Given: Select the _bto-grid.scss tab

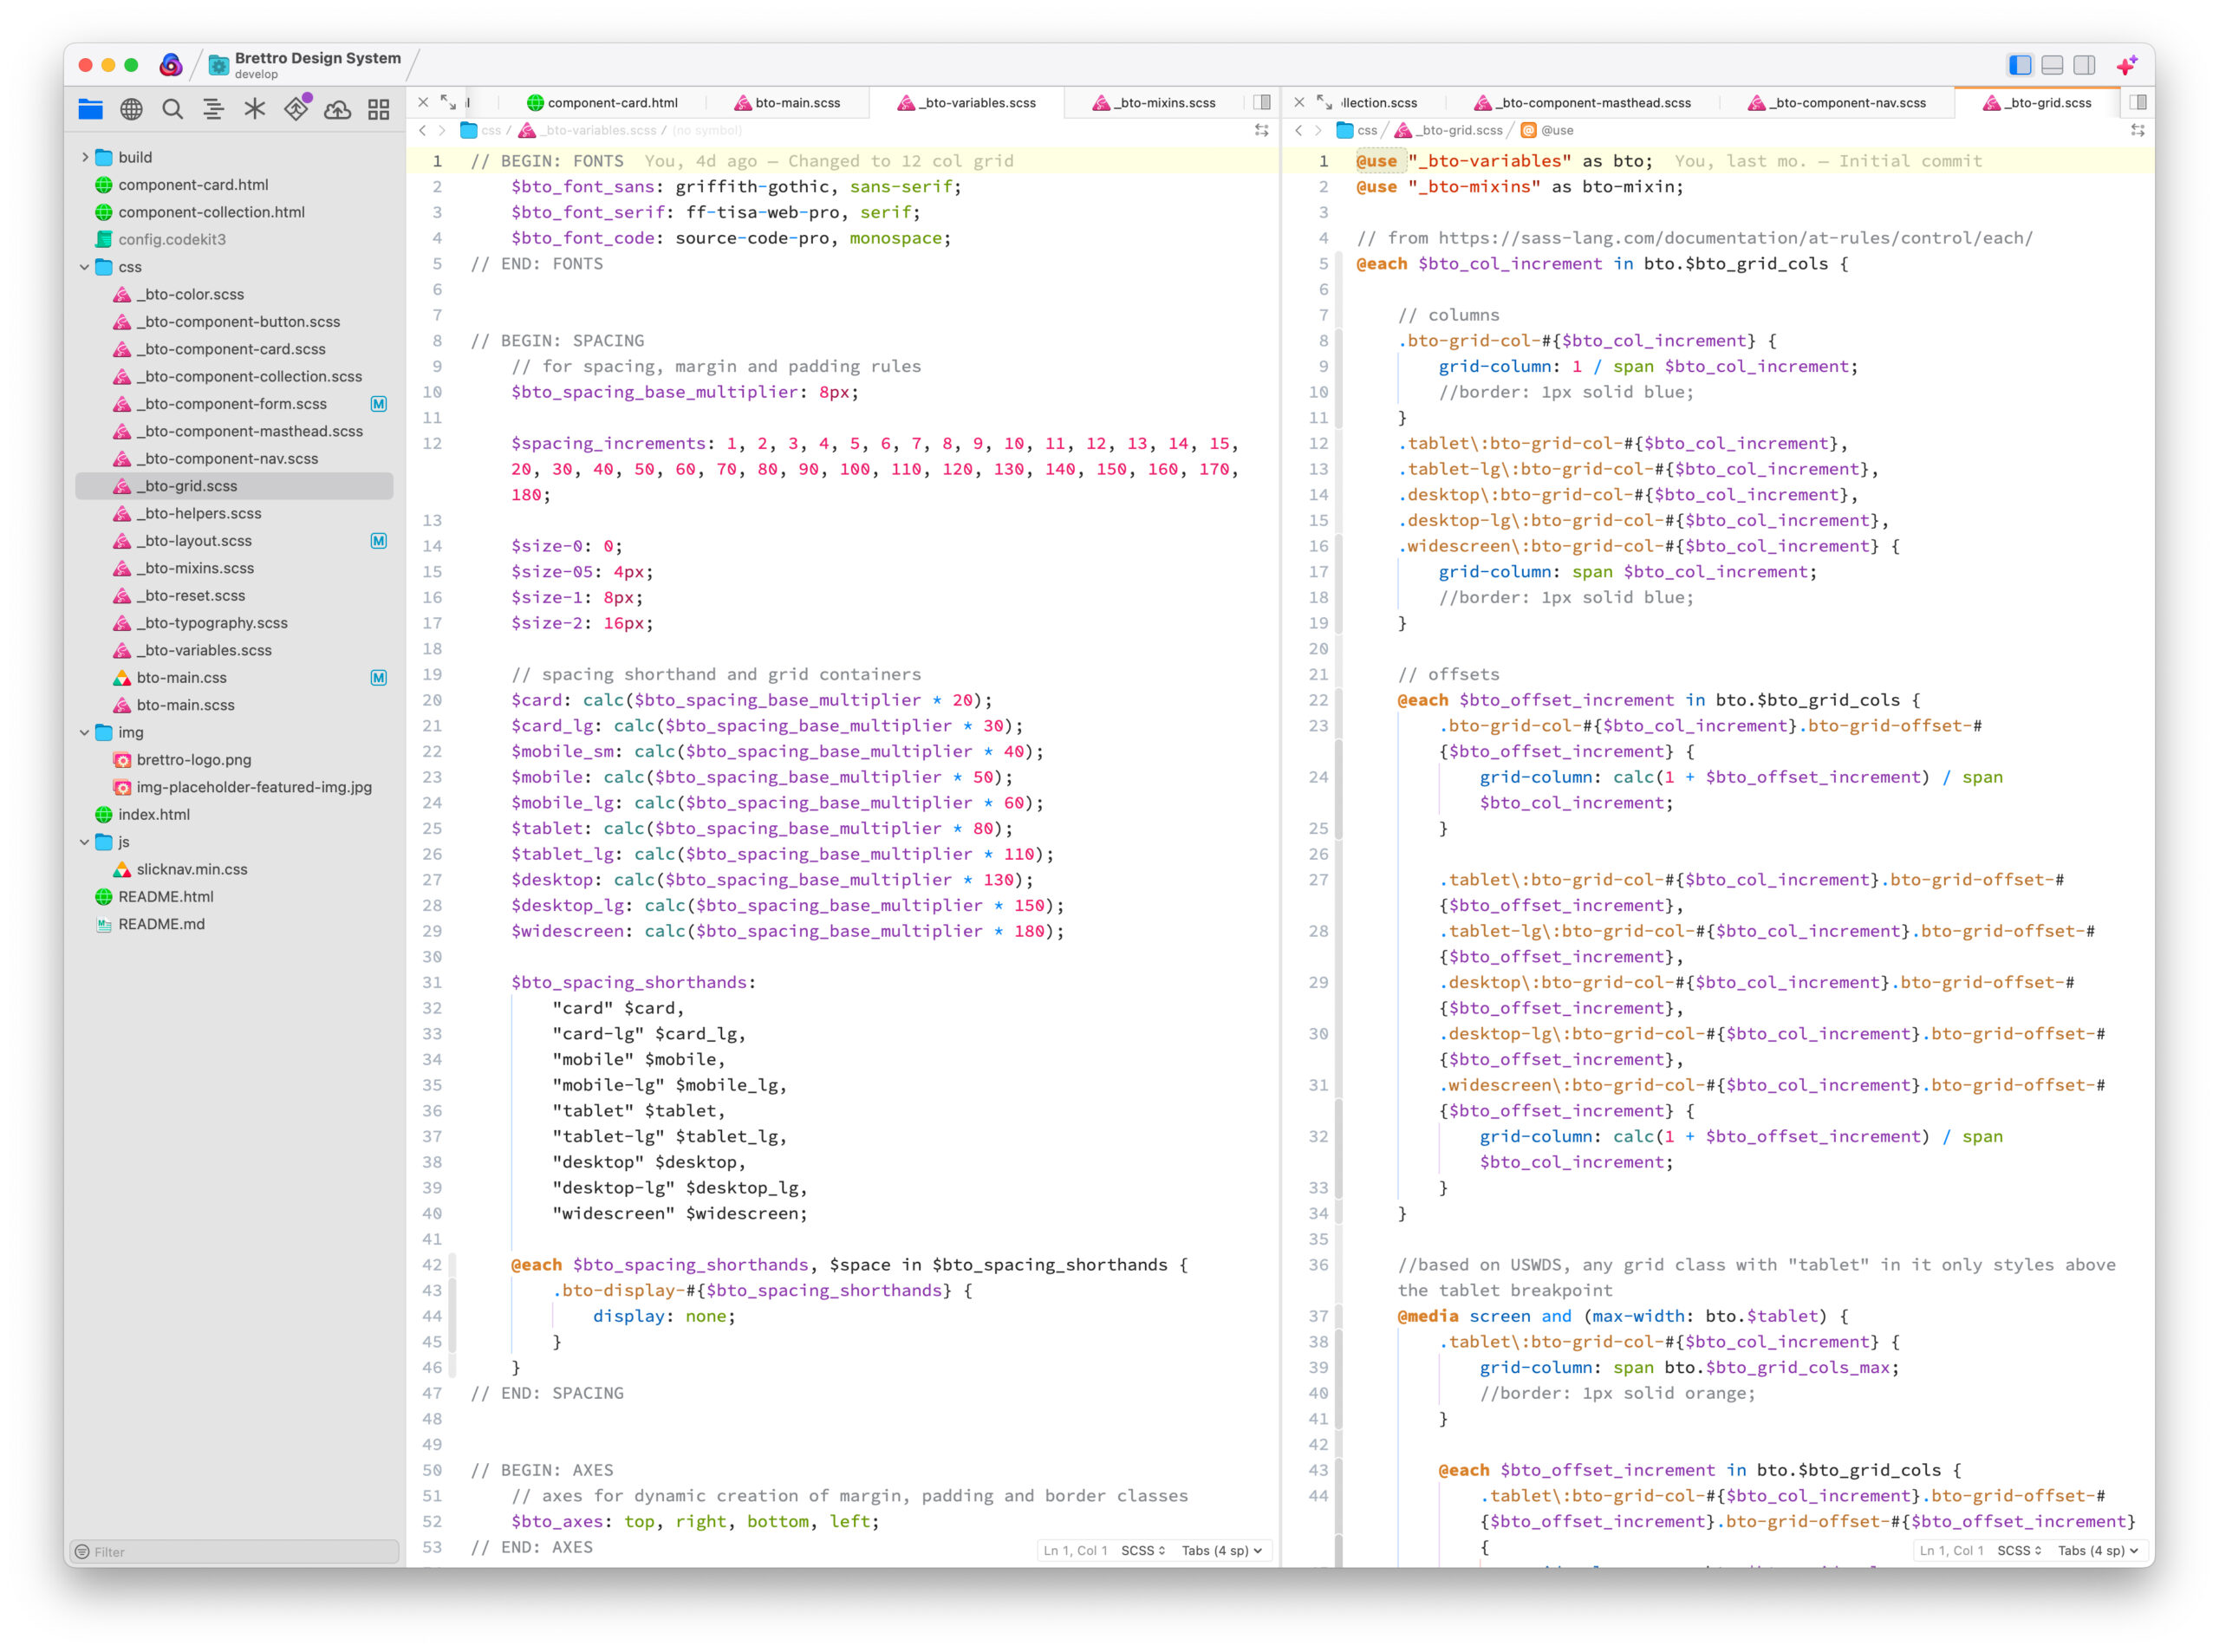Looking at the screenshot, I should [2037, 102].
